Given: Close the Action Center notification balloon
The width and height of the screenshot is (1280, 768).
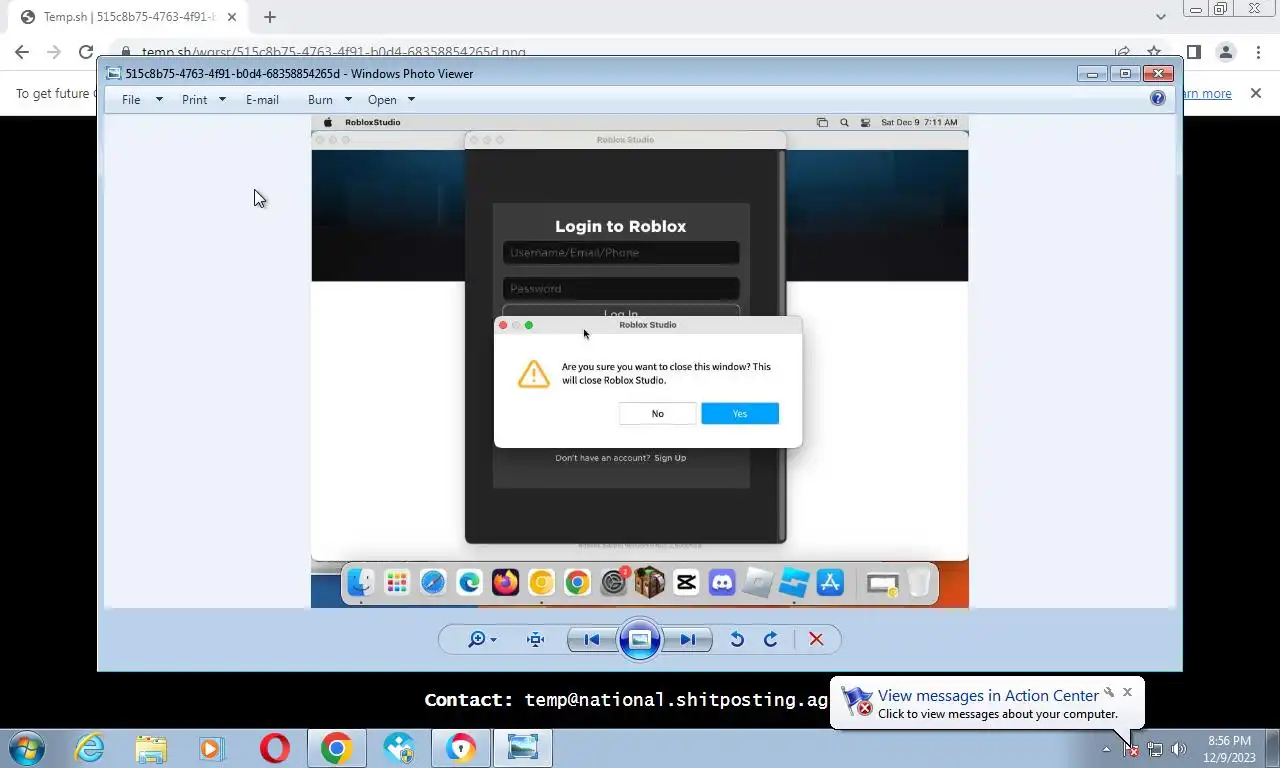Looking at the screenshot, I should click(1127, 692).
